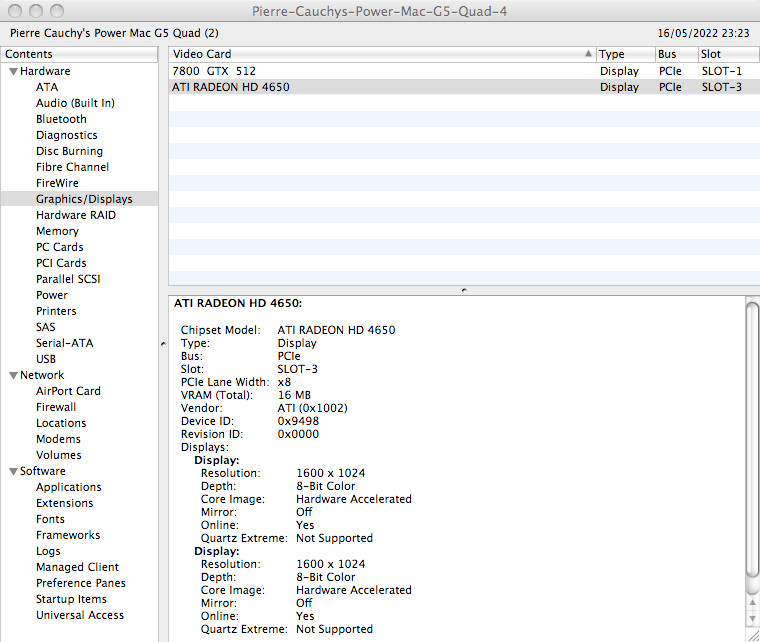Click the Hardware category label
Screen dimensions: 760x642
pyautogui.click(x=45, y=71)
